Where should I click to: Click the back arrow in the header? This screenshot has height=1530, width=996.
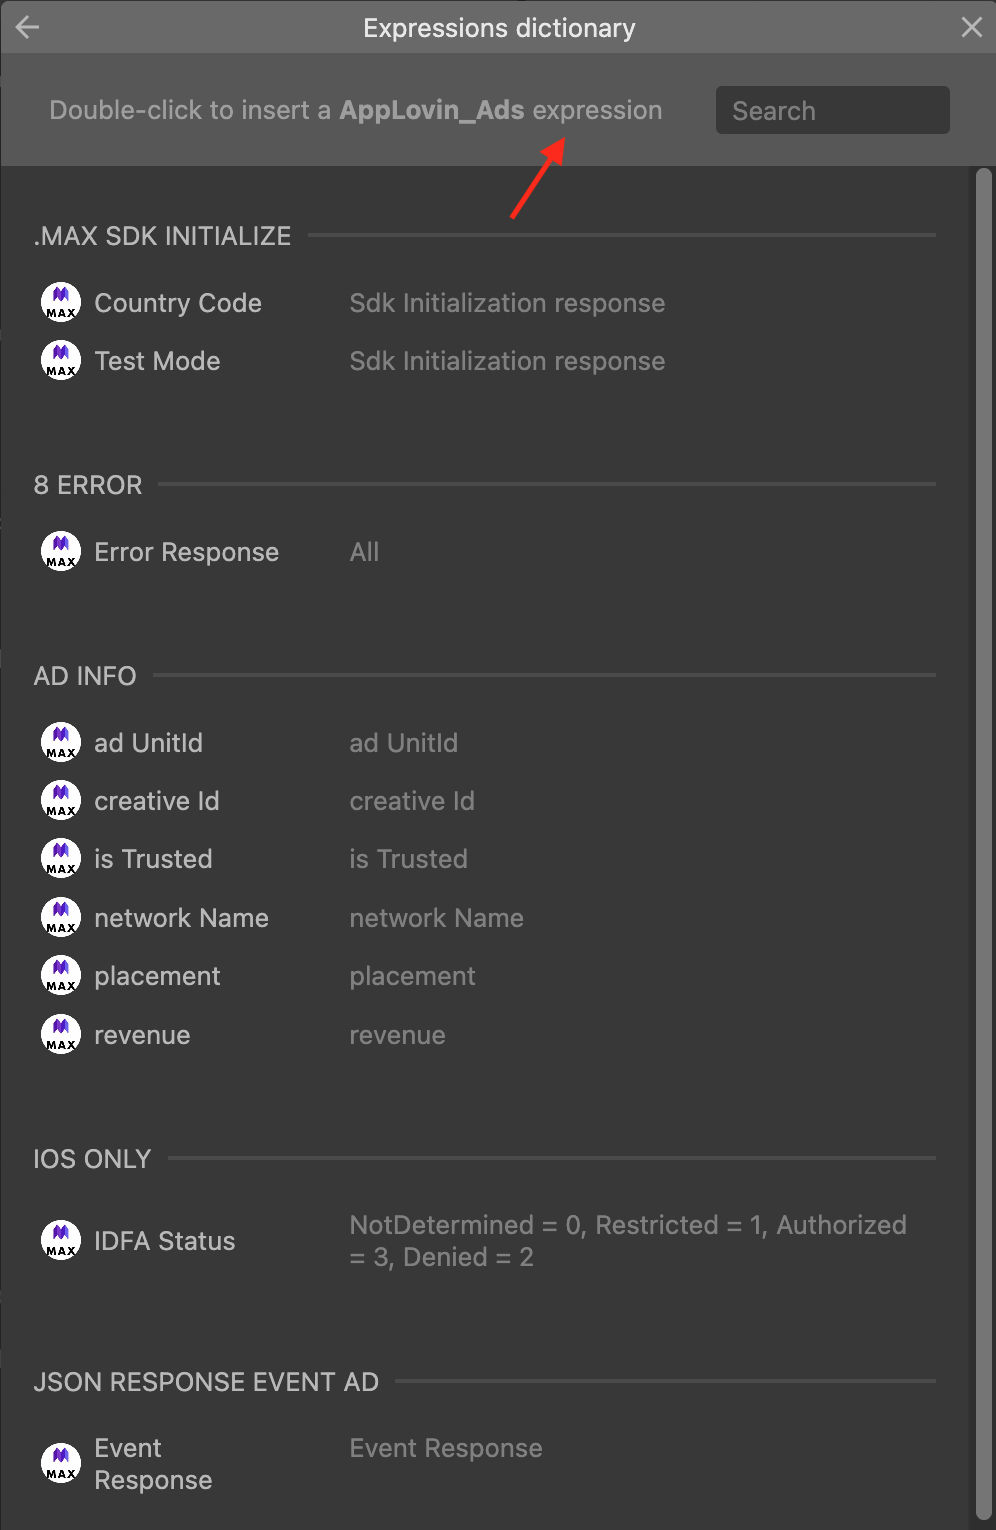[28, 27]
